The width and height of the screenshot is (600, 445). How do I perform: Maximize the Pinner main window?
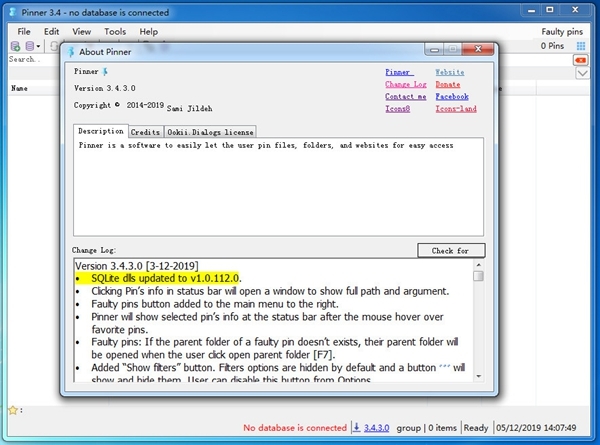coord(550,10)
